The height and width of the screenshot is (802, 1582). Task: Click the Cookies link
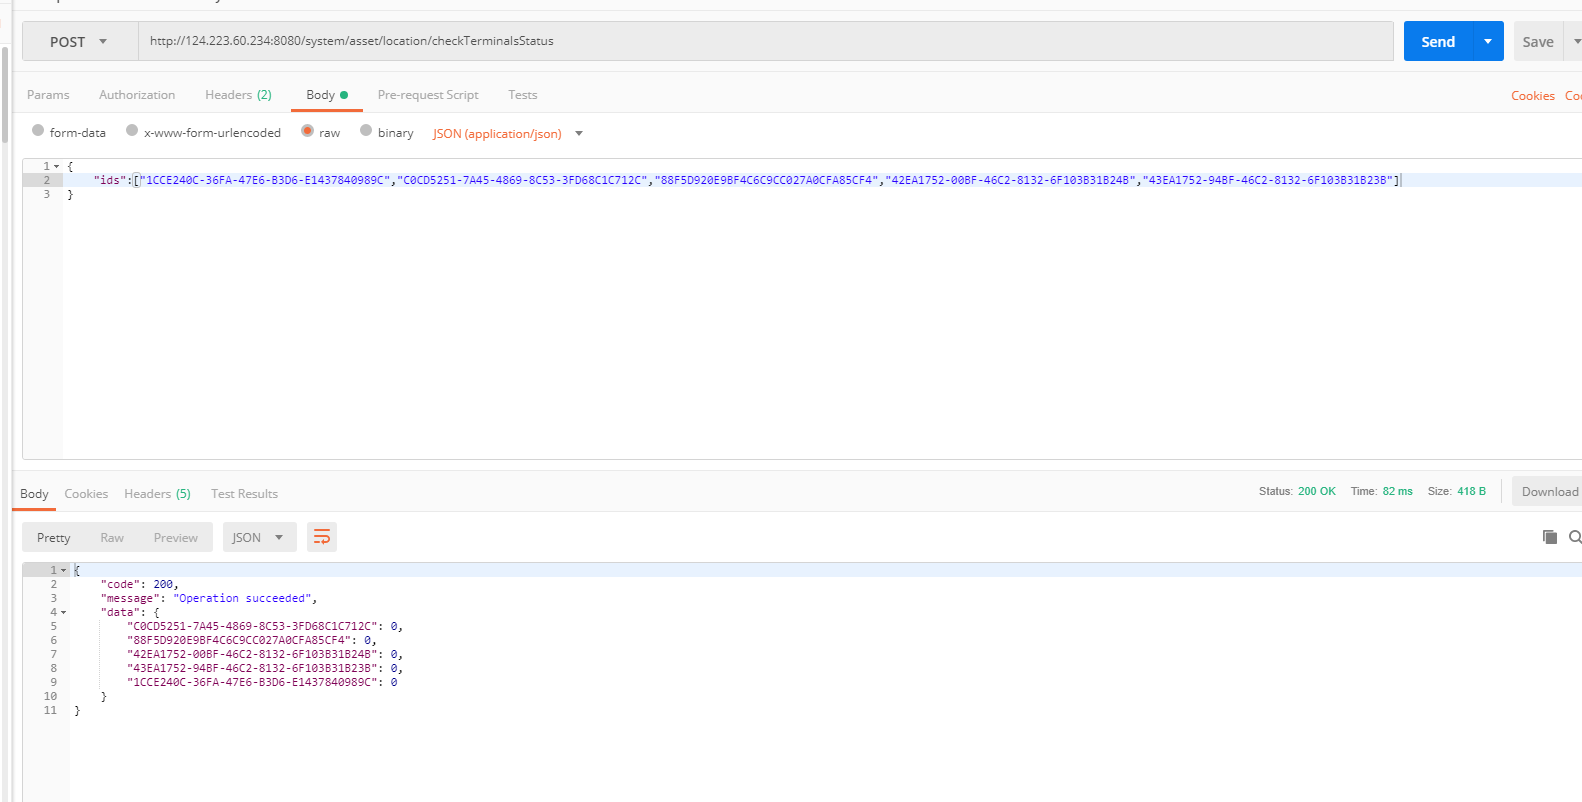1532,96
